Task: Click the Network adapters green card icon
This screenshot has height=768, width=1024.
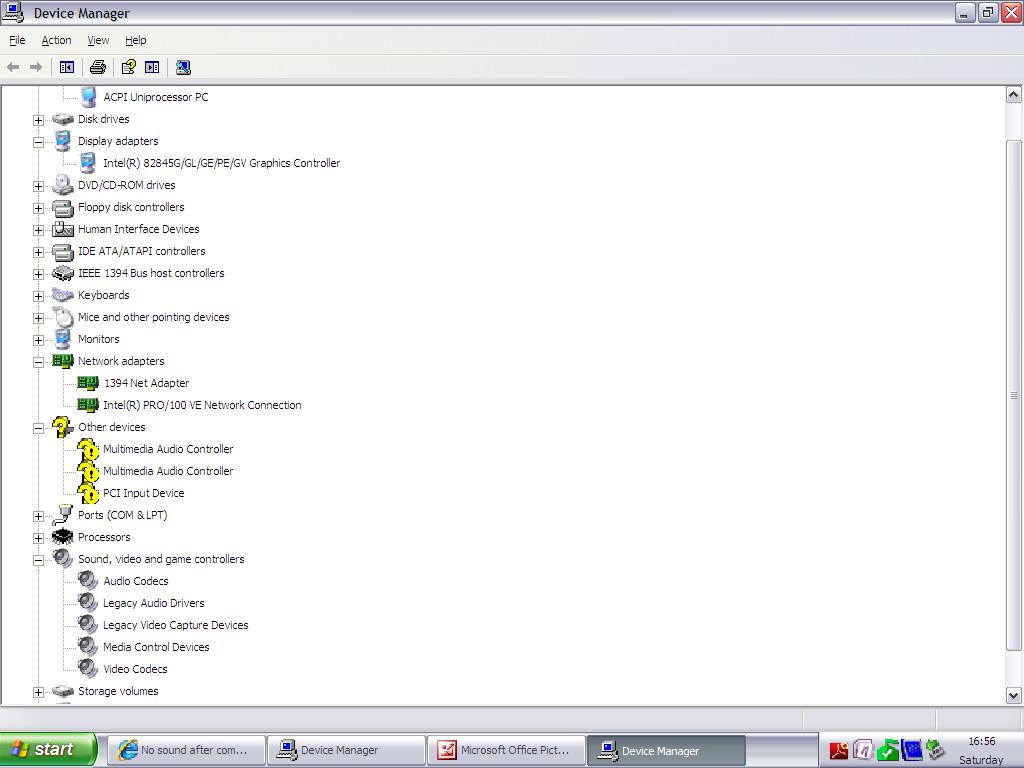Action: pos(63,360)
